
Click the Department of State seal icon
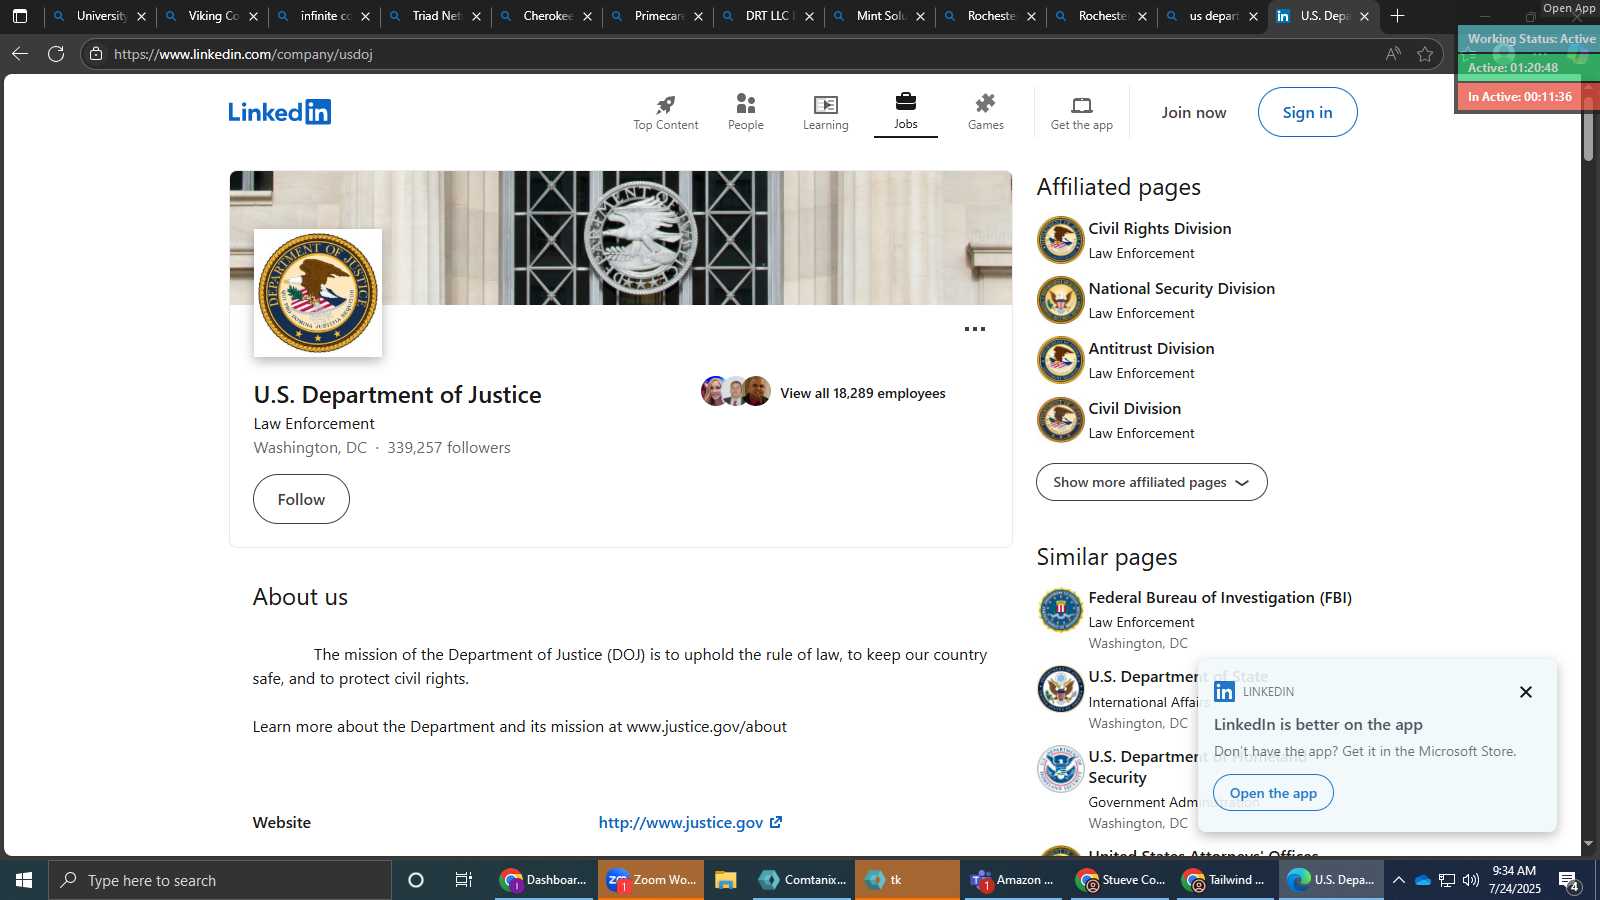point(1060,689)
